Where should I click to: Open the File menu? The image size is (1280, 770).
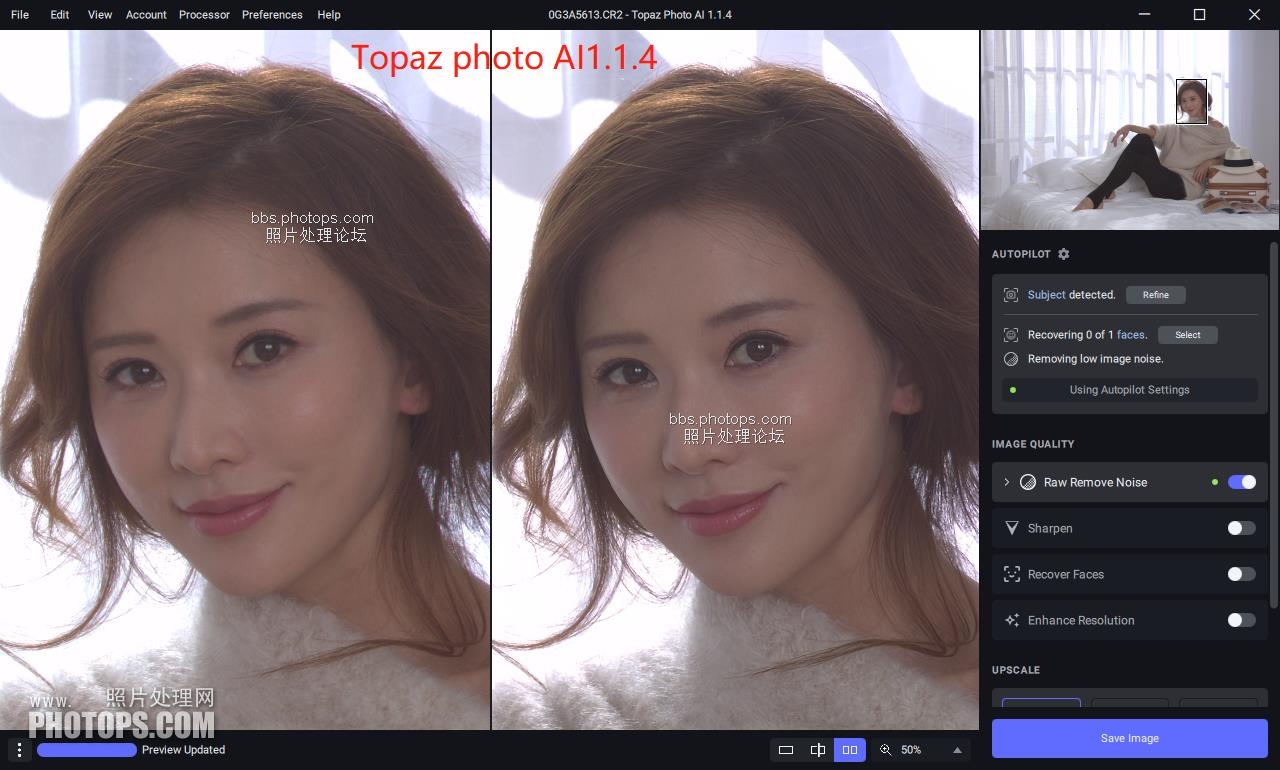20,15
